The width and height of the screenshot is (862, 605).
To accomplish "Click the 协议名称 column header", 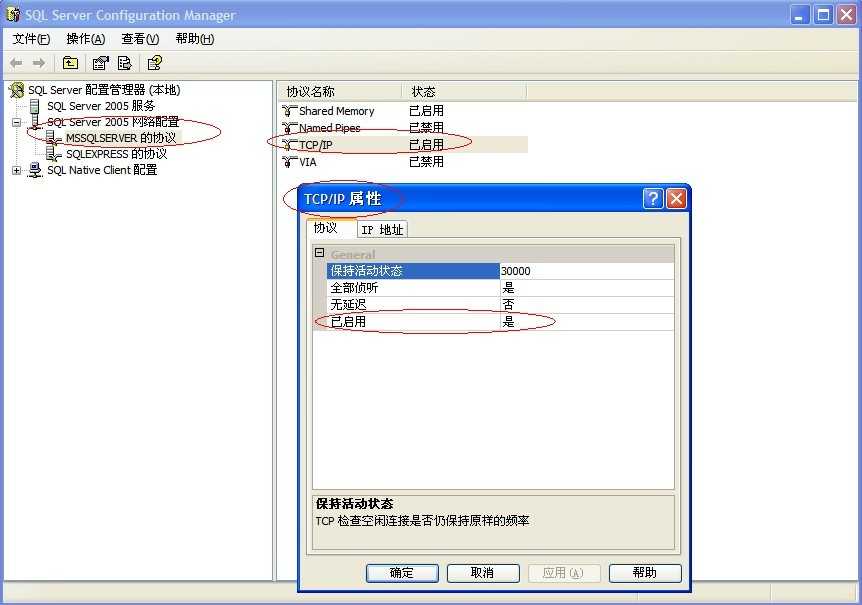I will (x=340, y=92).
